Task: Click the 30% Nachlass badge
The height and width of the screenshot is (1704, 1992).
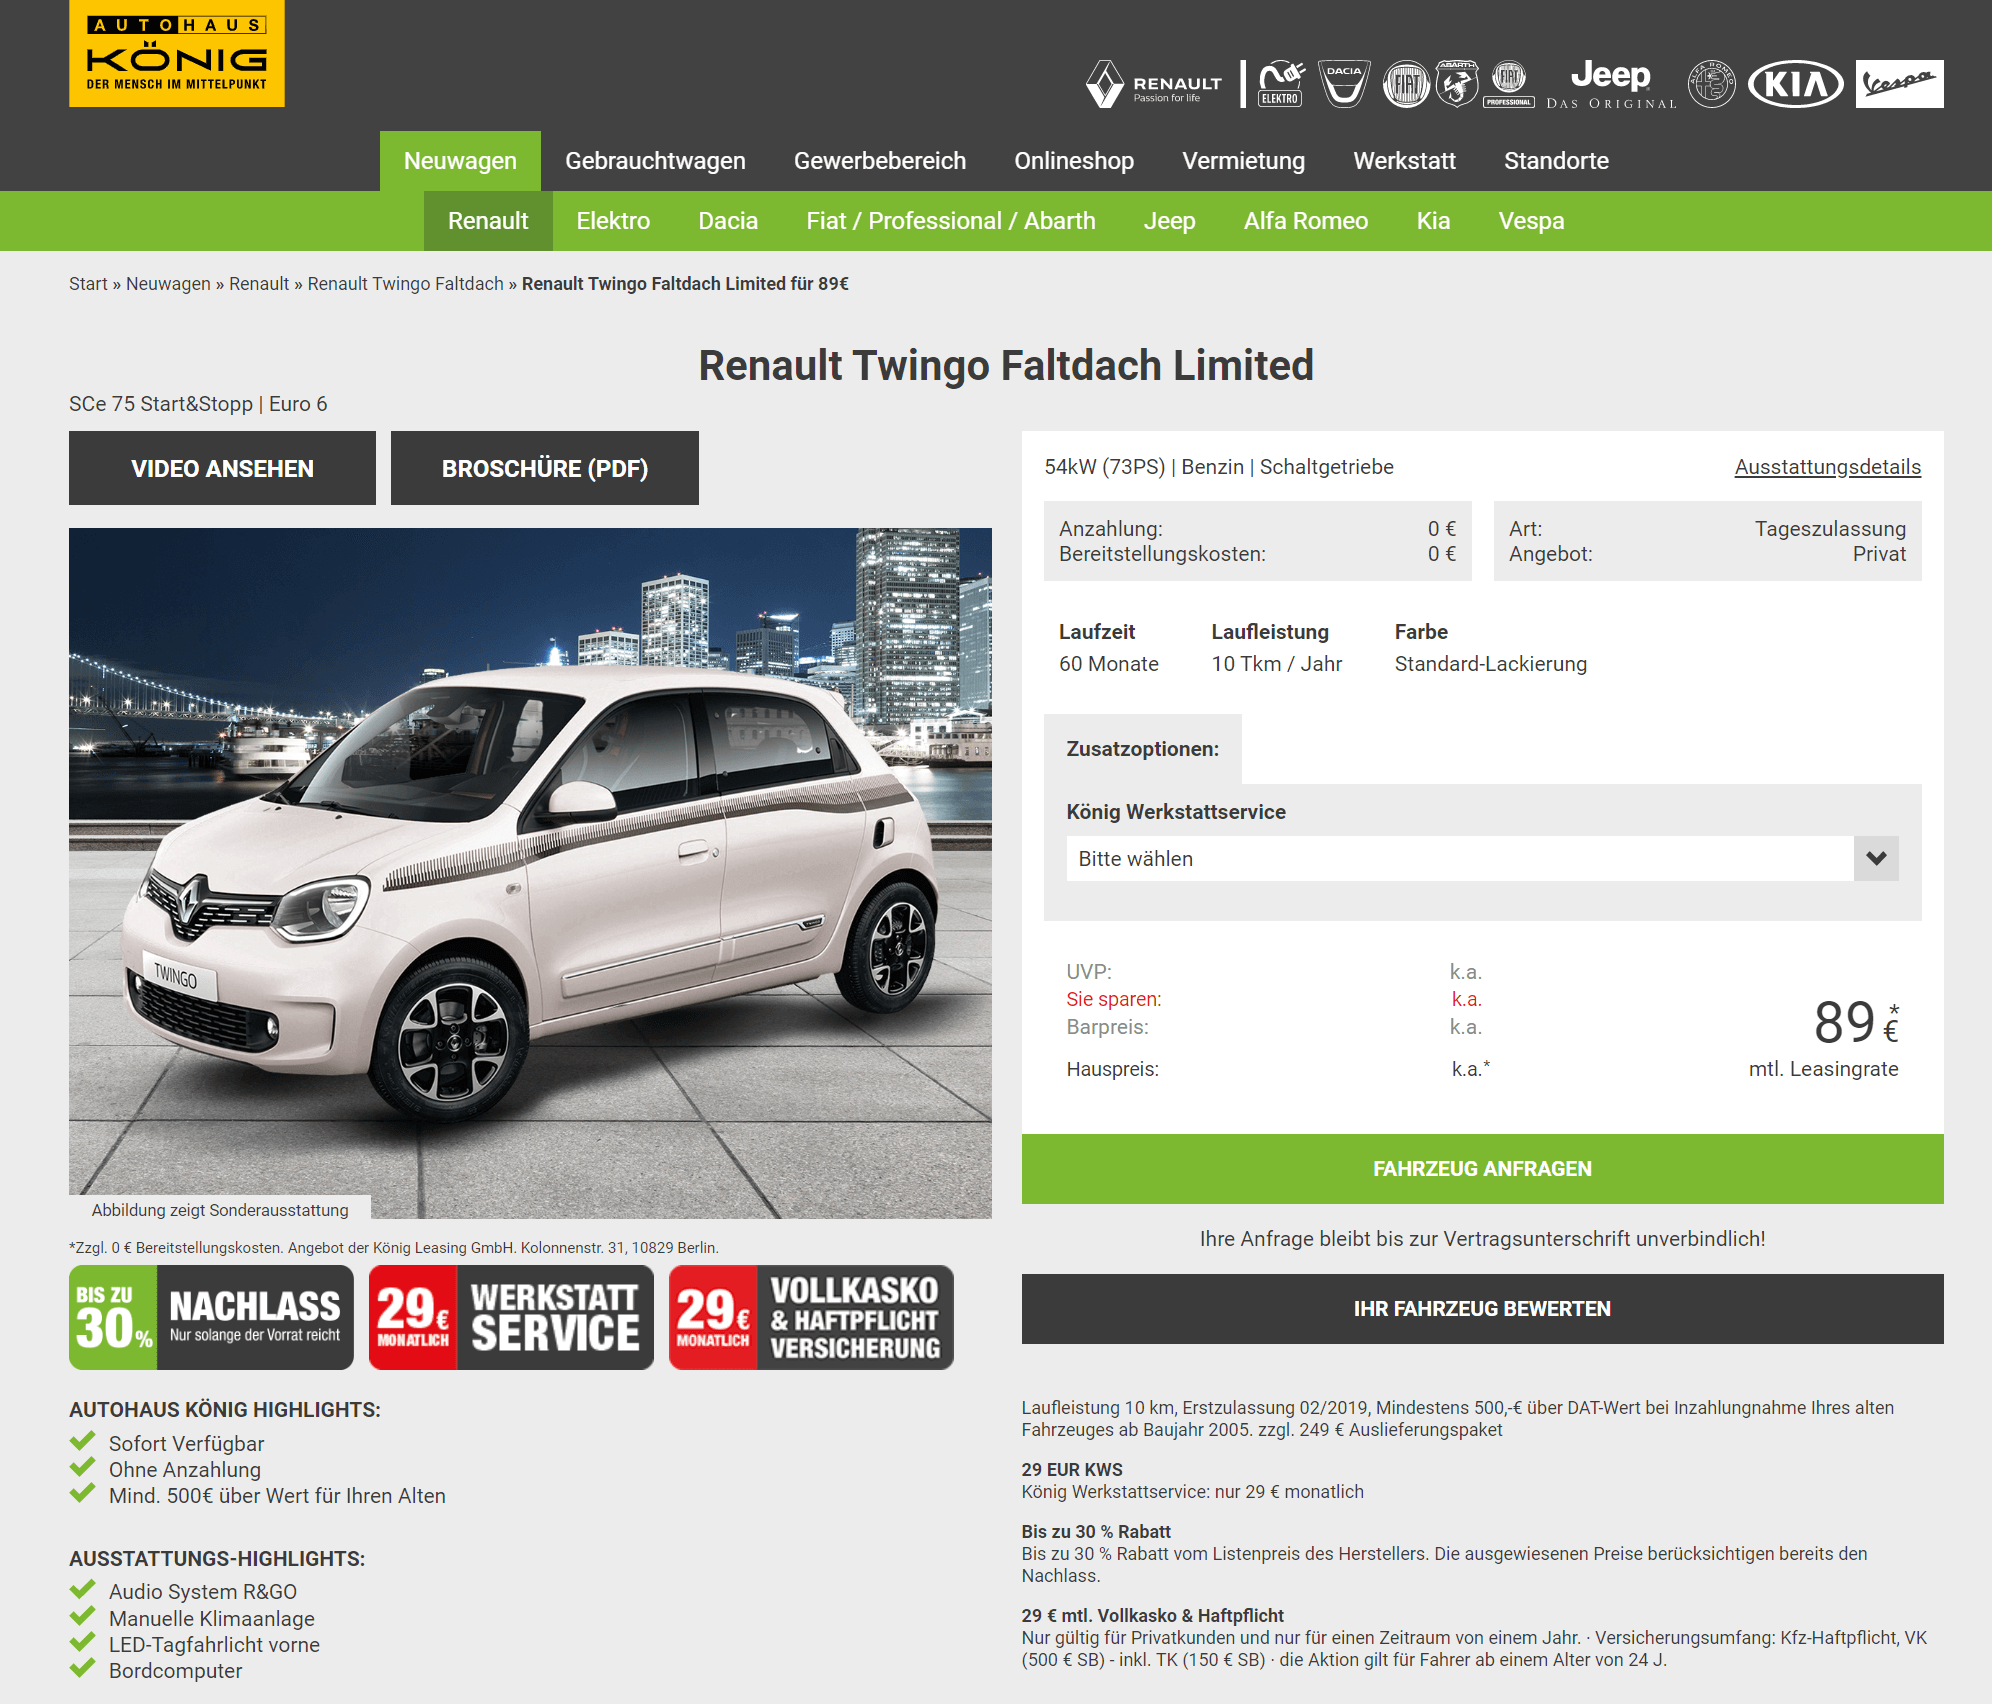Action: 211,1317
